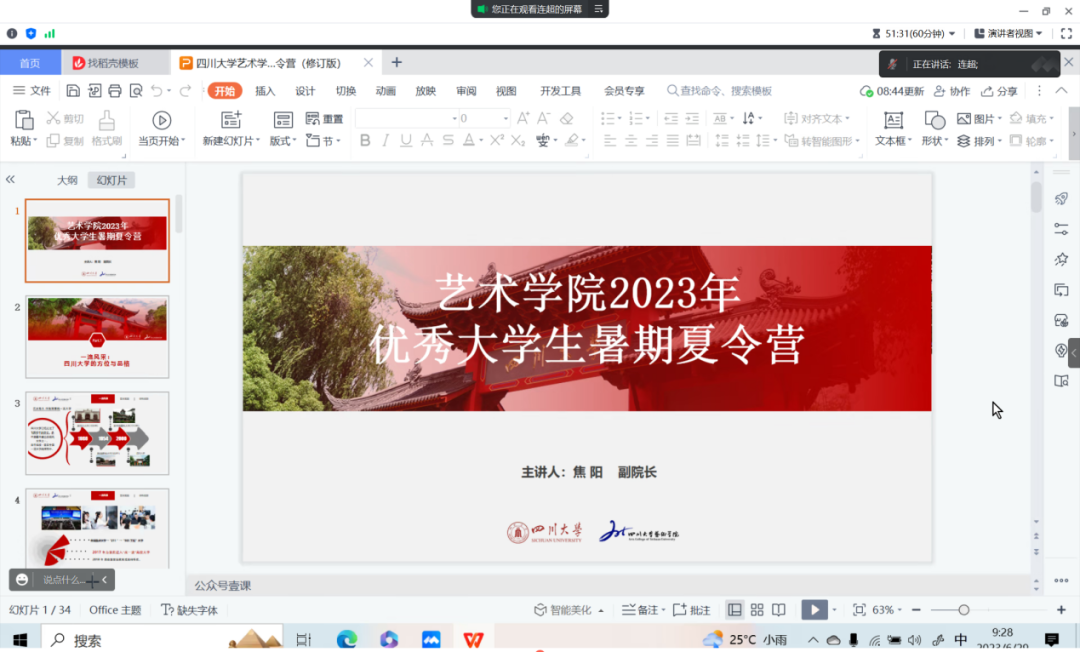The image size is (1080, 652).
Task: Click the Save icon in quick access toolbar
Action: point(73,91)
